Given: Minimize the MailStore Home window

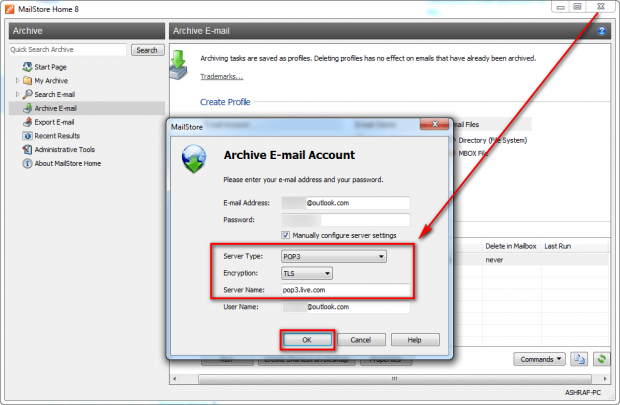Looking at the screenshot, I should 560,7.
